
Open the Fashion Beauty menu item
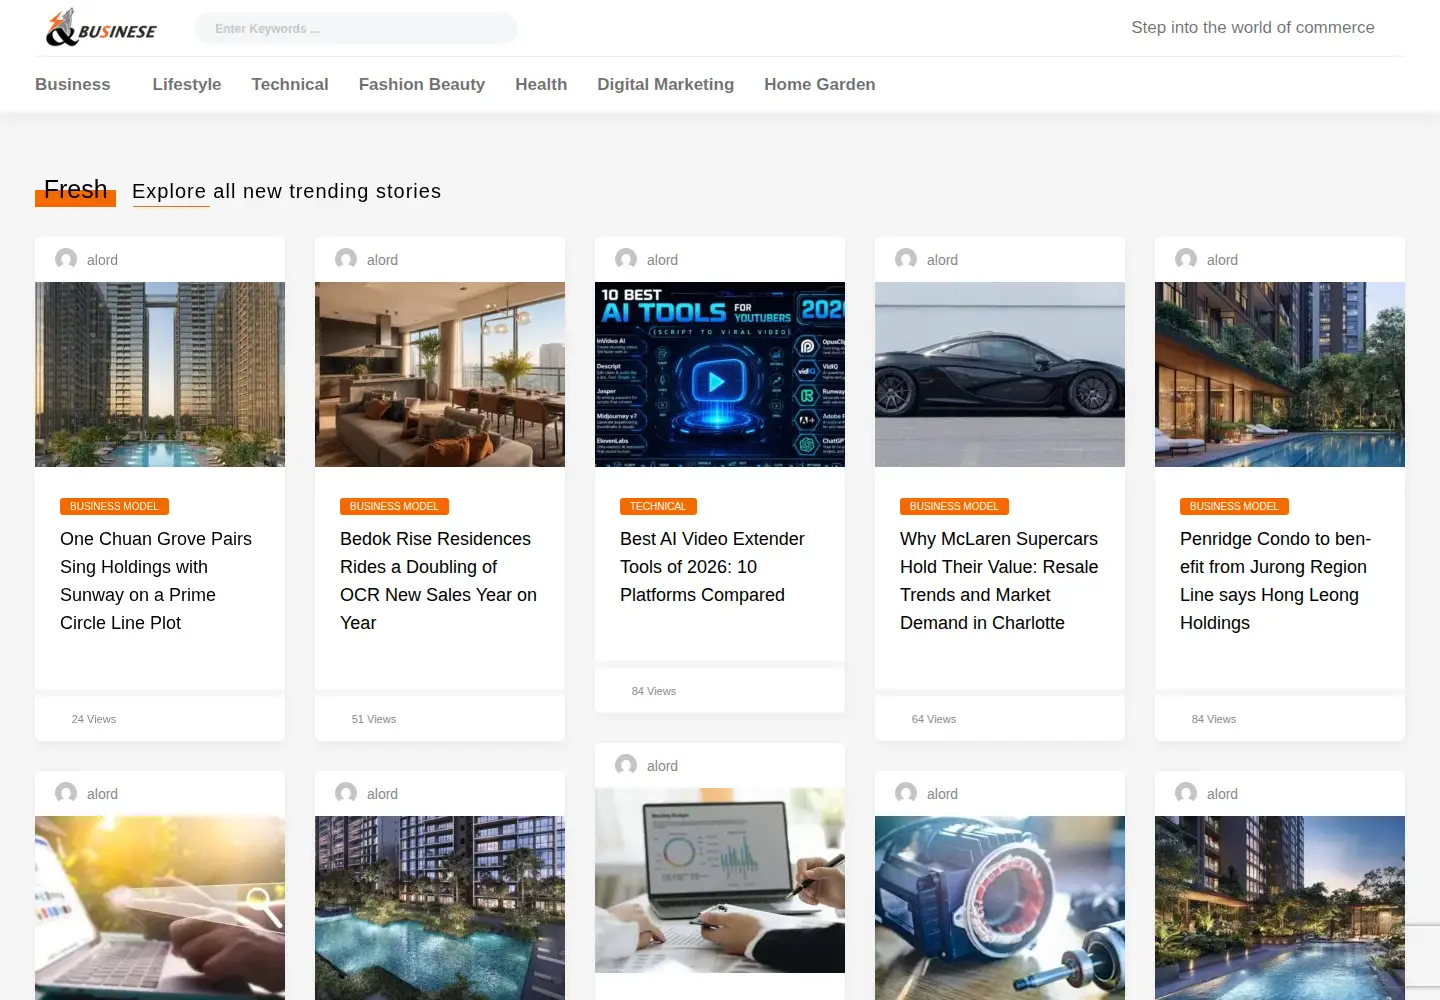(422, 84)
